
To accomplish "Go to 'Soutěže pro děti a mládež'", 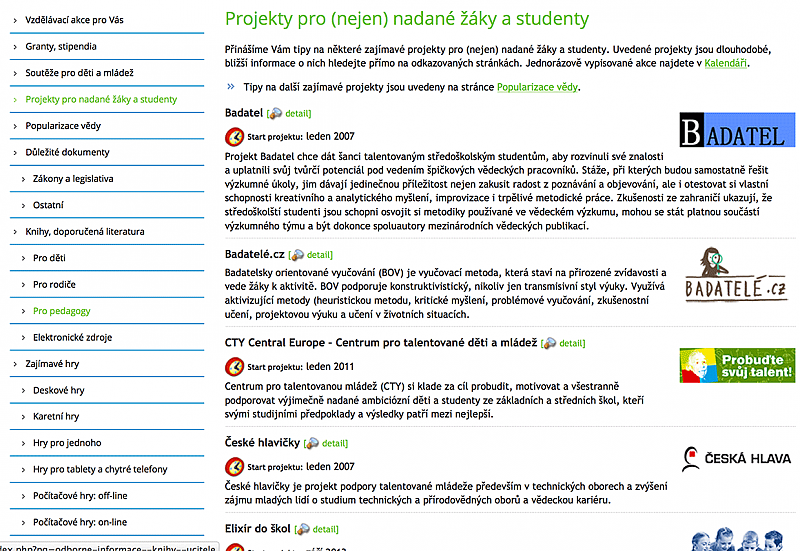I will pos(79,73).
